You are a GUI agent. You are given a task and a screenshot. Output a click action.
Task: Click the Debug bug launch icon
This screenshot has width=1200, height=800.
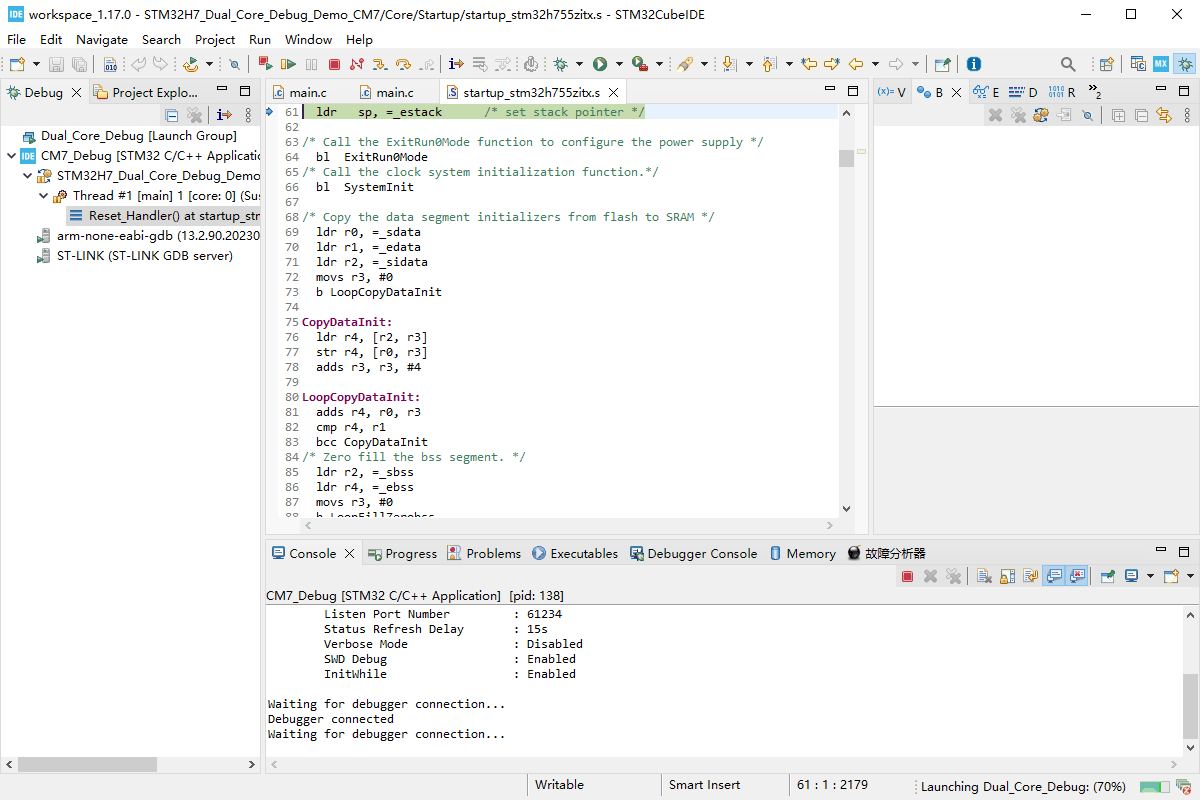[x=560, y=64]
